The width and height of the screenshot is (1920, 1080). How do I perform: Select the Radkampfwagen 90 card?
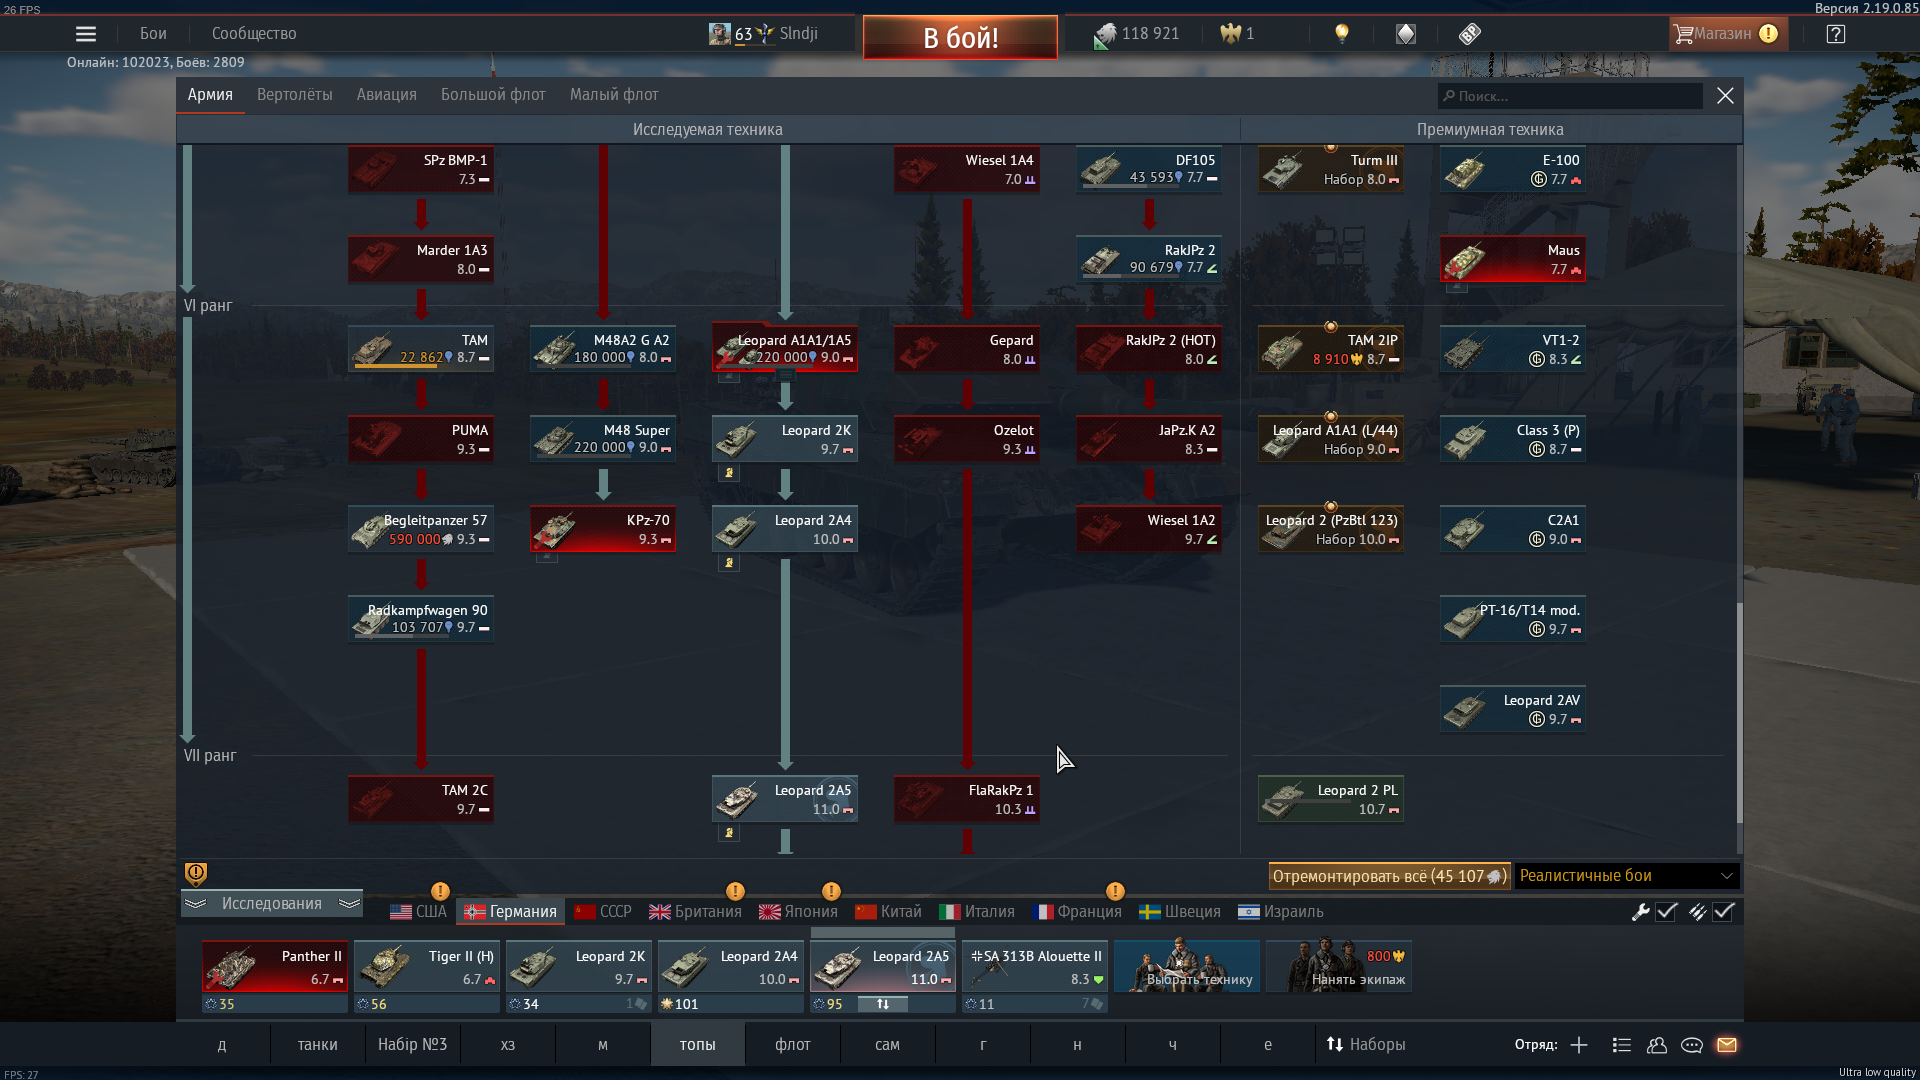[x=421, y=619]
